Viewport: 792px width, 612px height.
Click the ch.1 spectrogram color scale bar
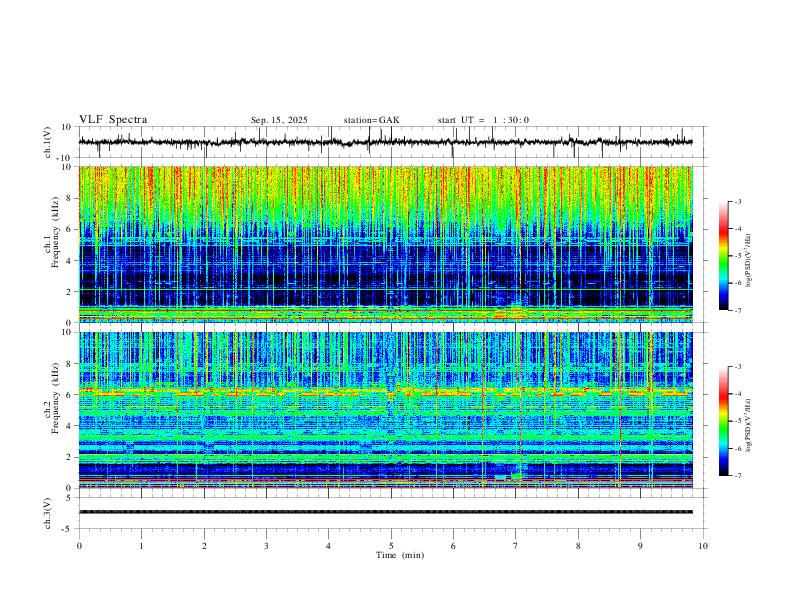723,256
